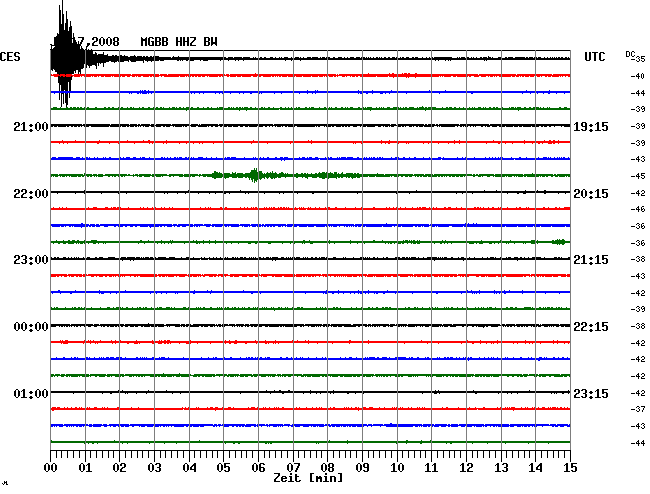
Task: Click the 04 minute axis tick label
Action: 189,468
